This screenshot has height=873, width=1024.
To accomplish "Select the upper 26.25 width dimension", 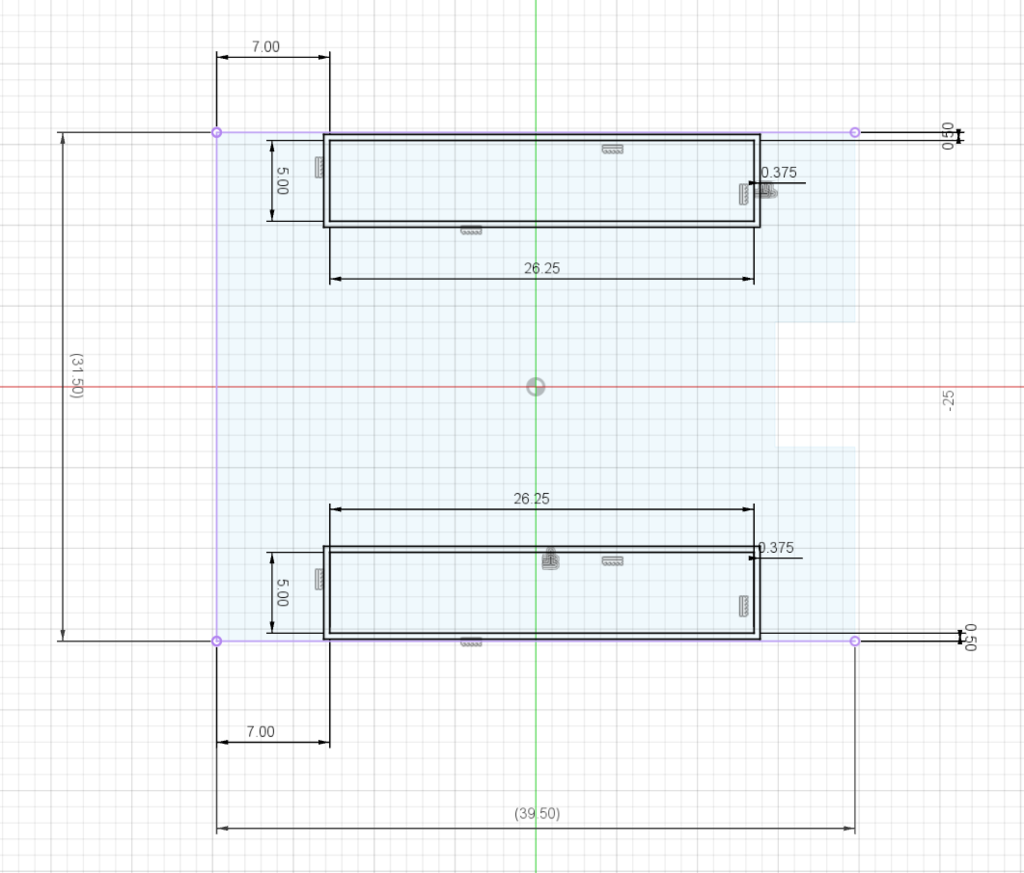I will coord(542,268).
